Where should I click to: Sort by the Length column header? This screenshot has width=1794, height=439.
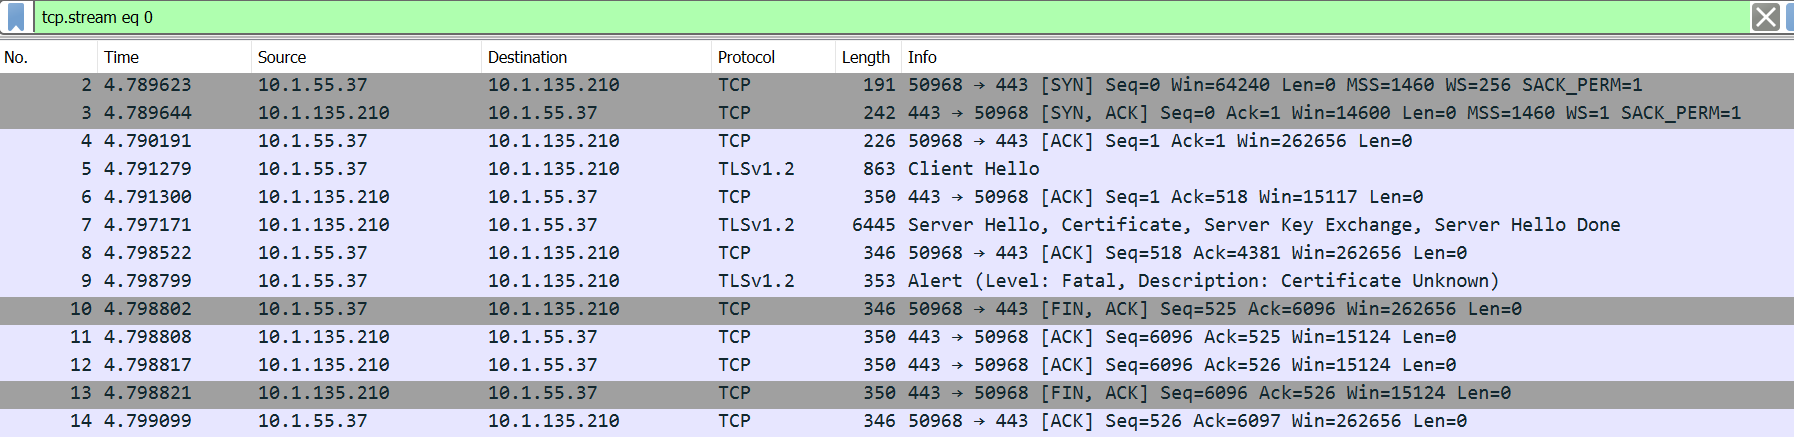[865, 57]
